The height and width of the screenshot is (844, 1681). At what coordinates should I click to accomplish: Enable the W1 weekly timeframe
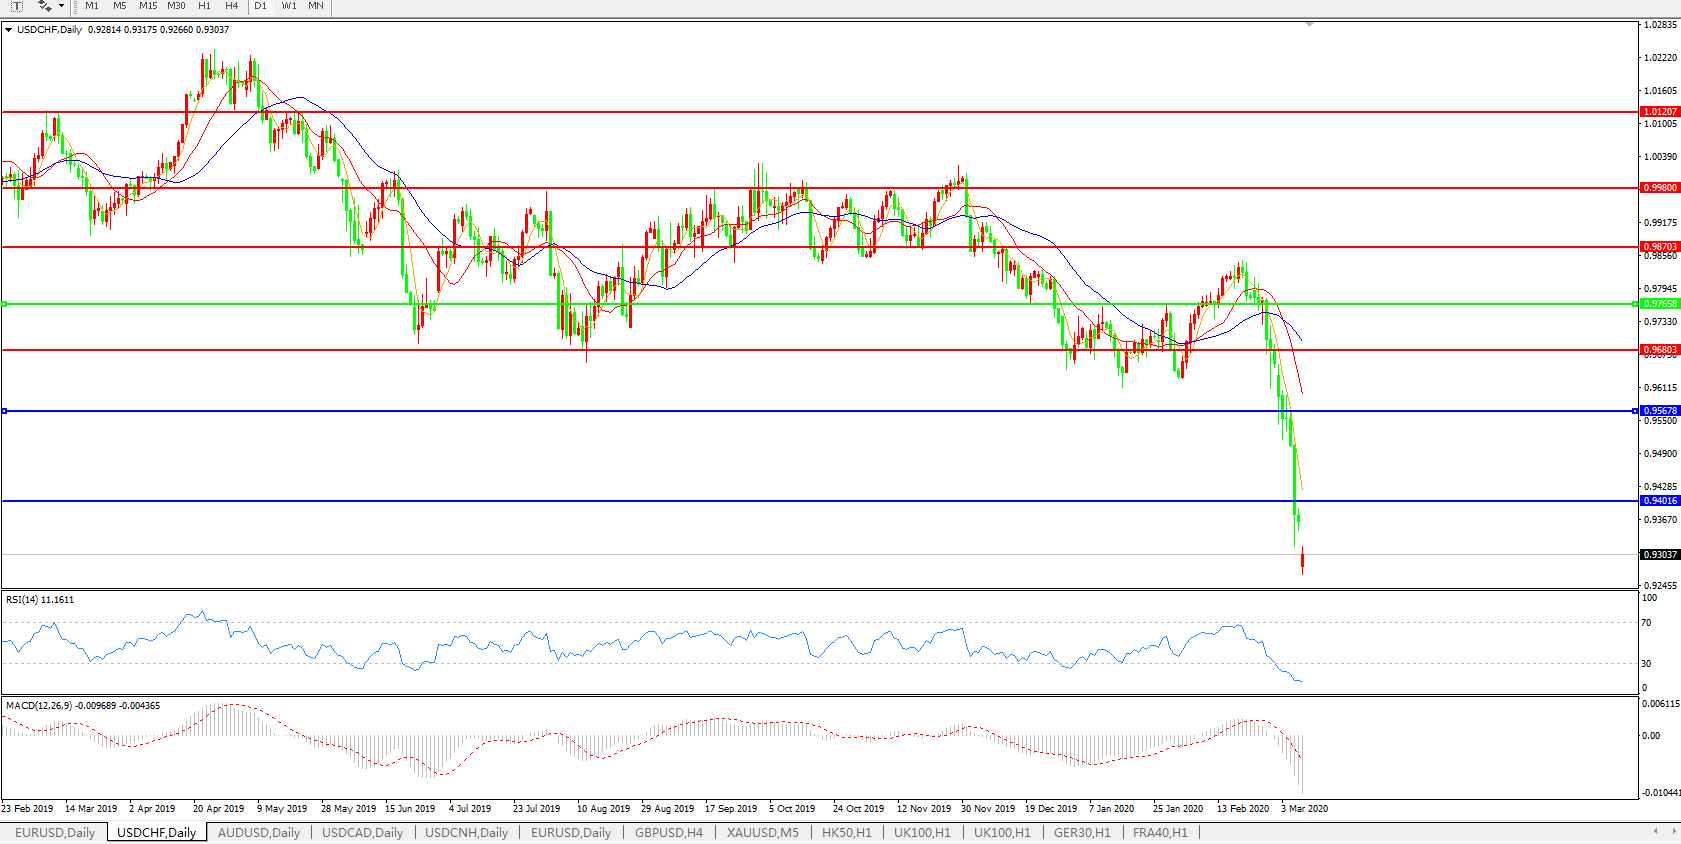pyautogui.click(x=289, y=6)
